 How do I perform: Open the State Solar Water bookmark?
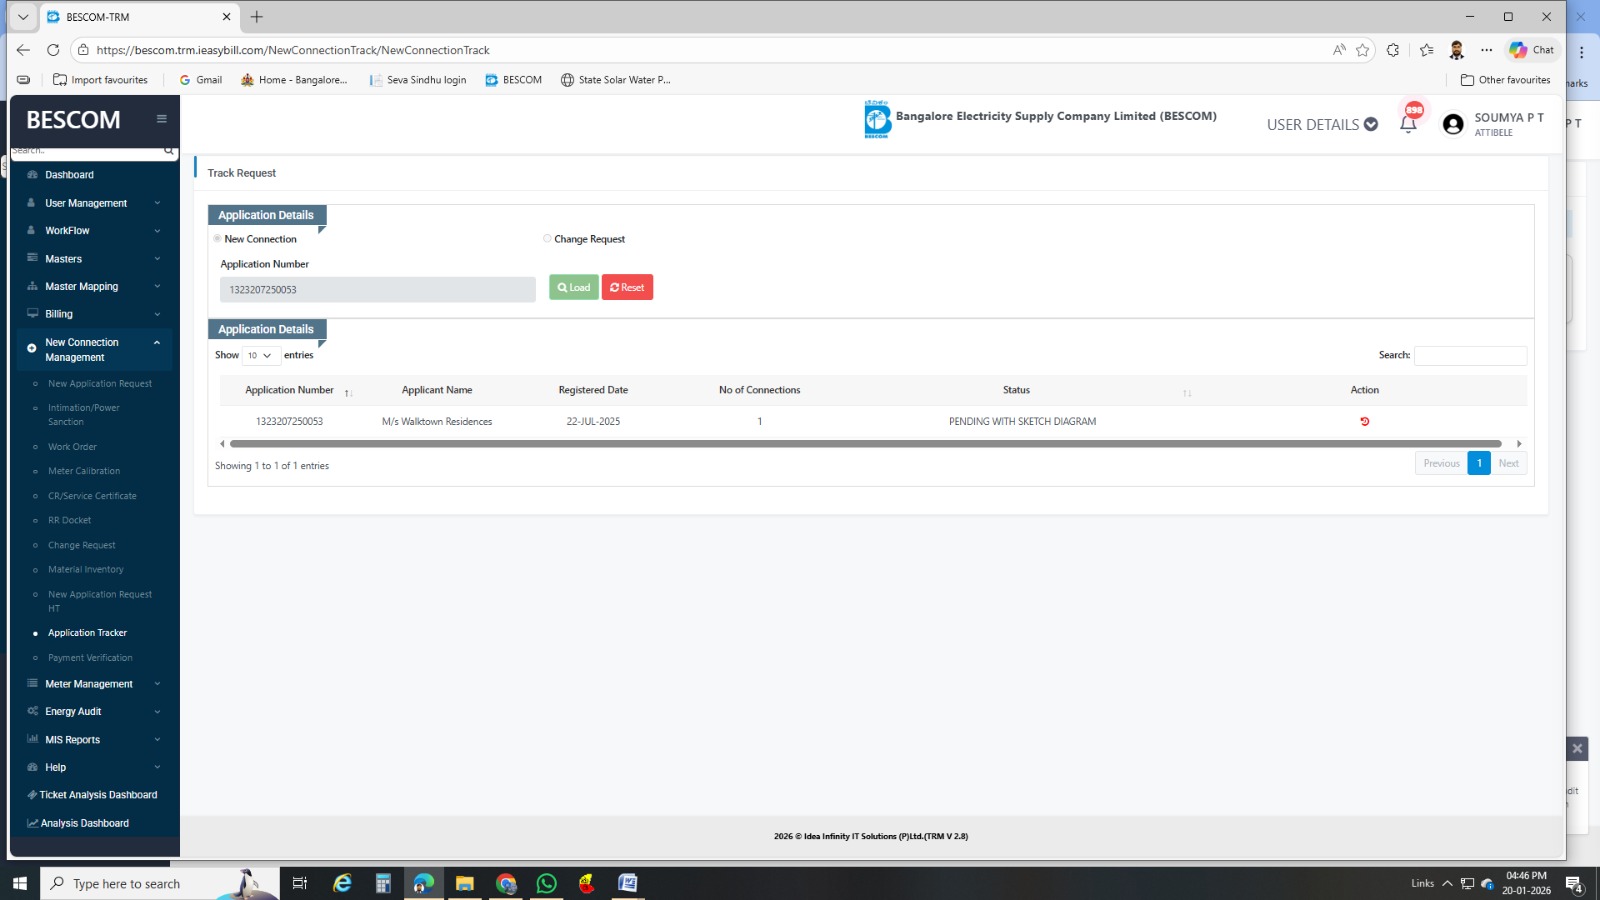tap(615, 80)
